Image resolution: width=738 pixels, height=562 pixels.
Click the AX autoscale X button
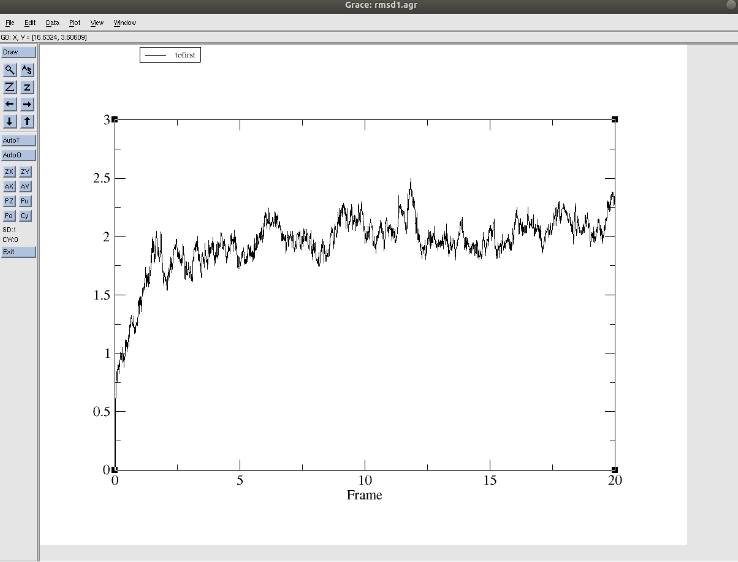click(10, 186)
